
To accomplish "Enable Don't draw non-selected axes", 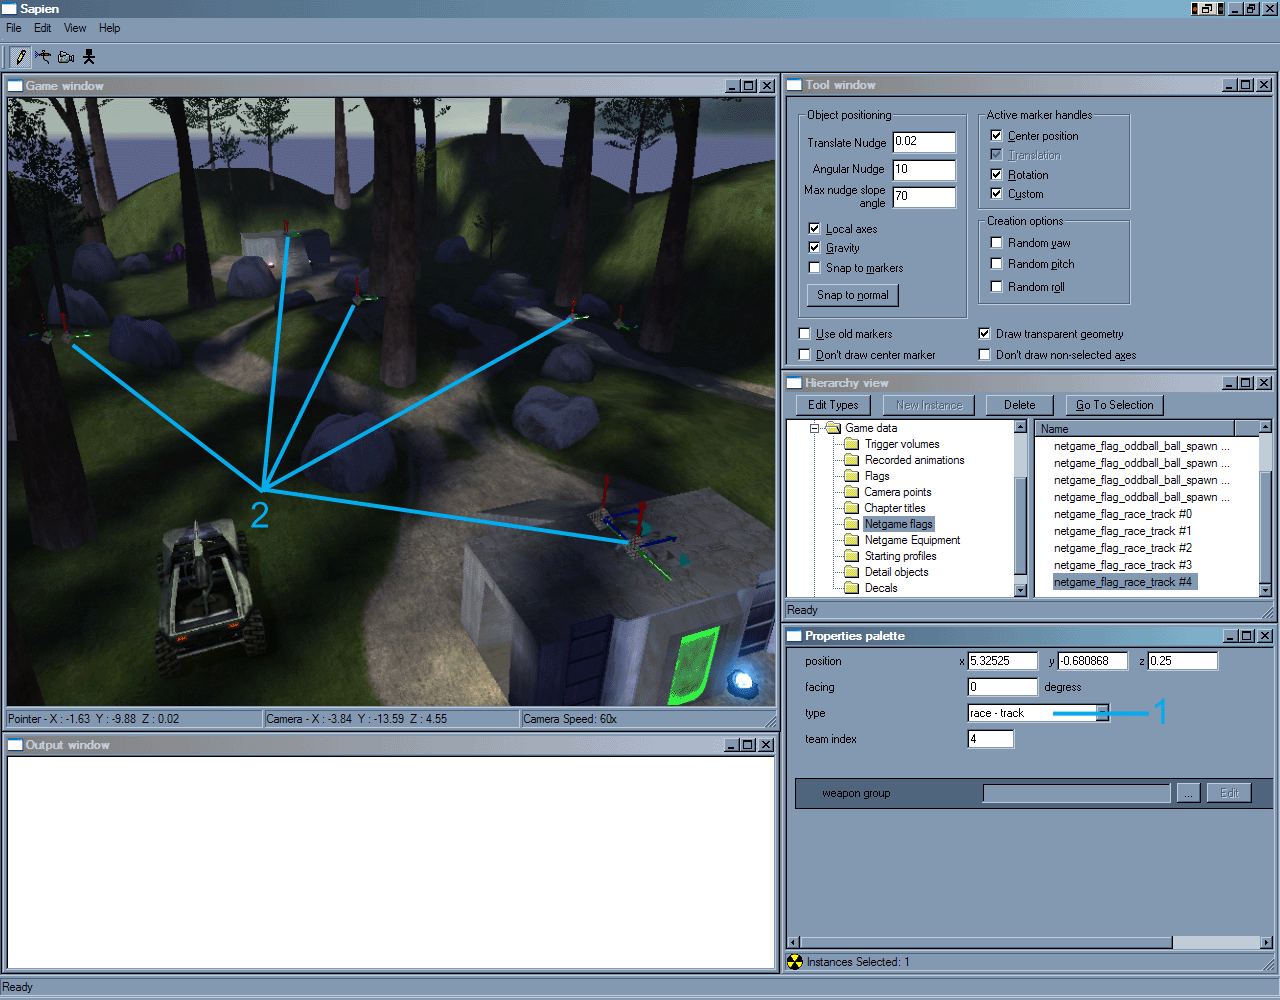I will 984,354.
